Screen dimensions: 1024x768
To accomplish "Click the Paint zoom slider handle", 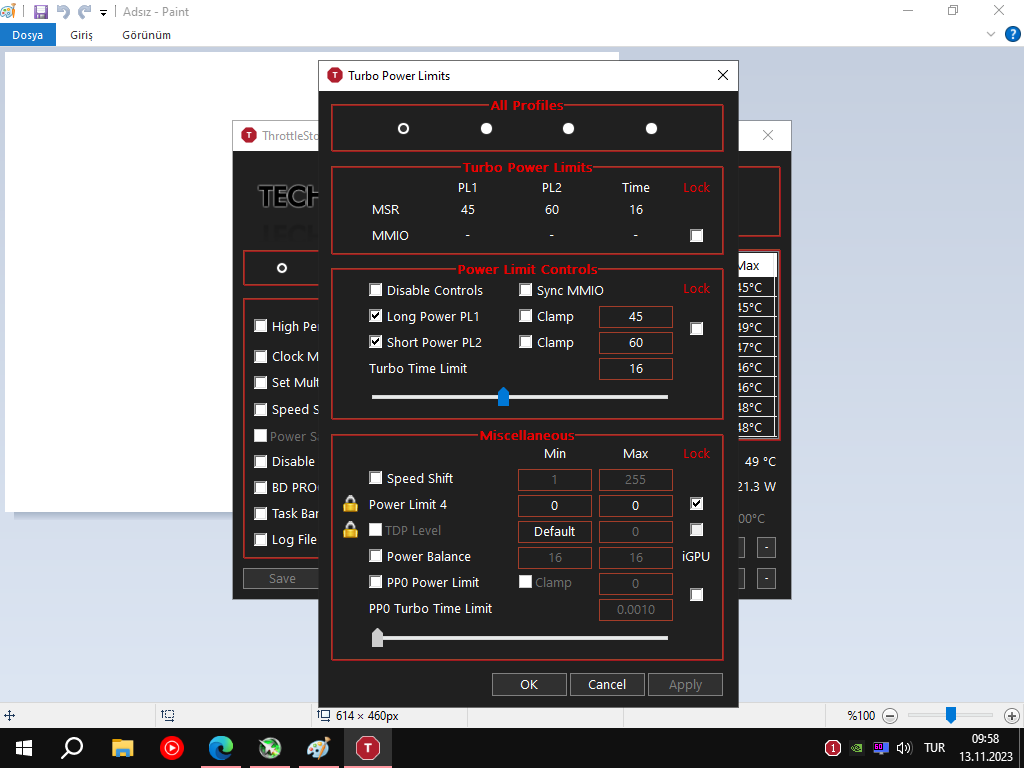I will pos(951,716).
